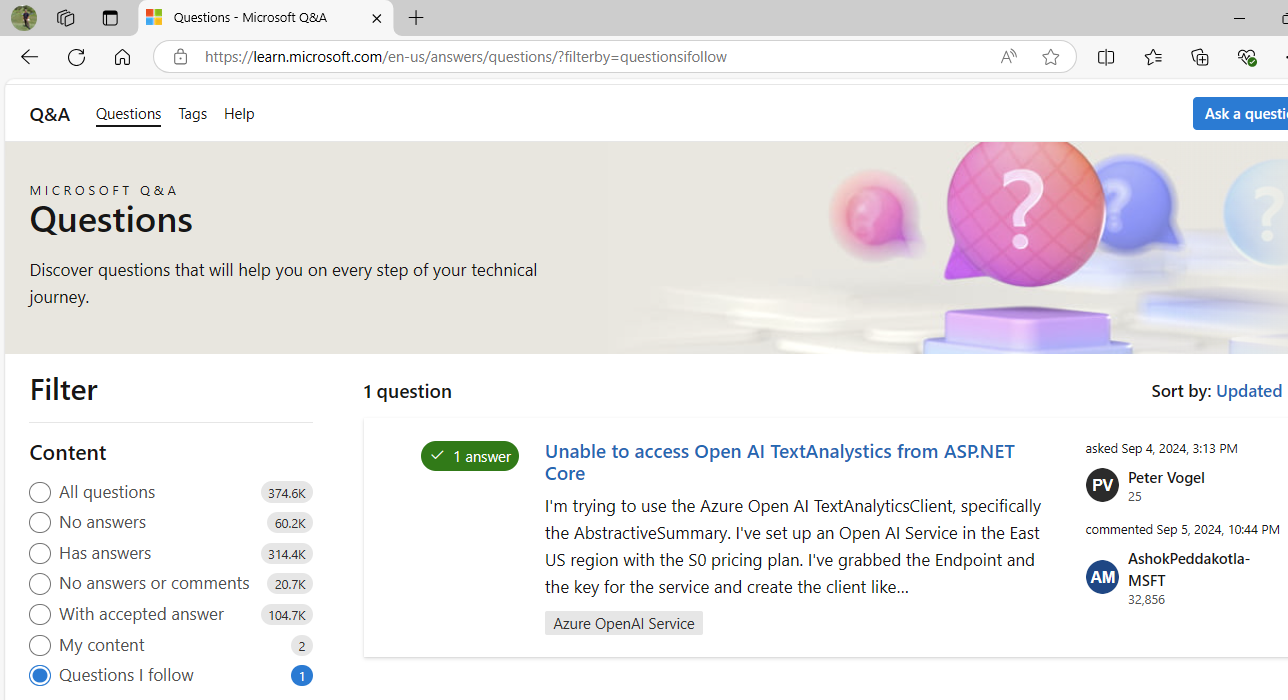This screenshot has height=700, width=1288.
Task: Open the Unable to access Open AI TextAnalystics question
Action: [779, 462]
